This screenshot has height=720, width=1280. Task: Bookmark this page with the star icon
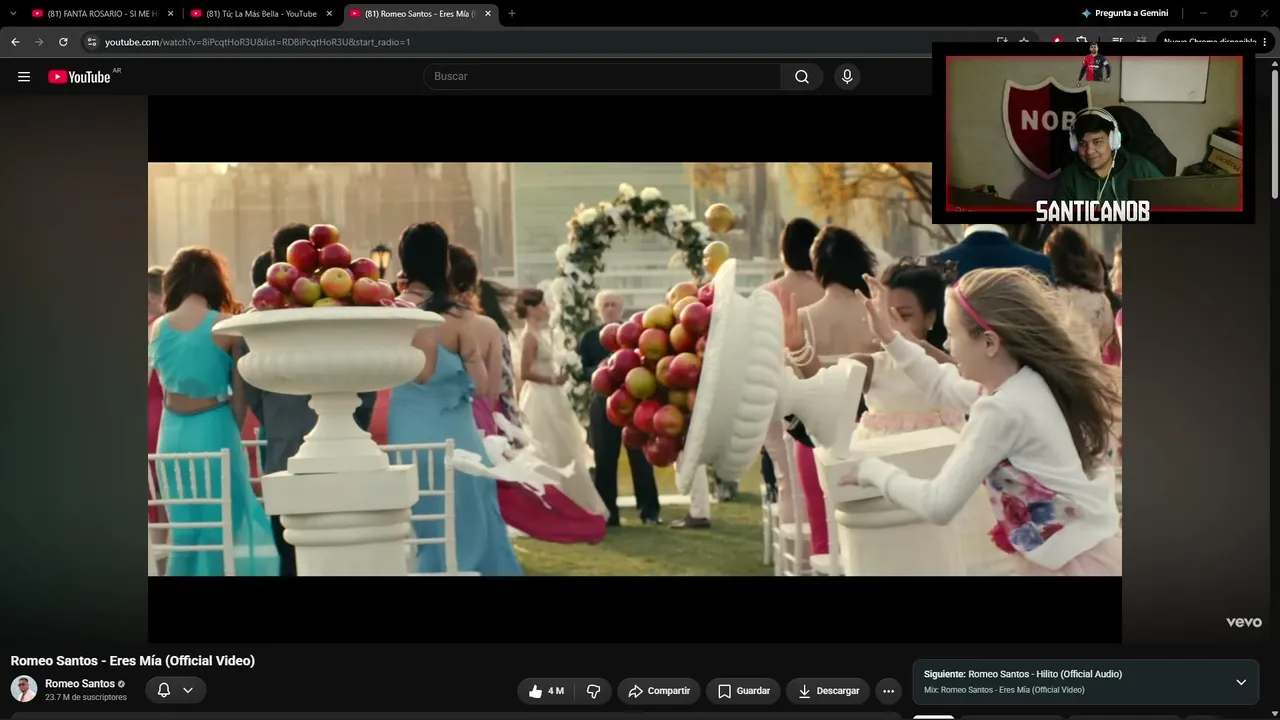pyautogui.click(x=1024, y=42)
